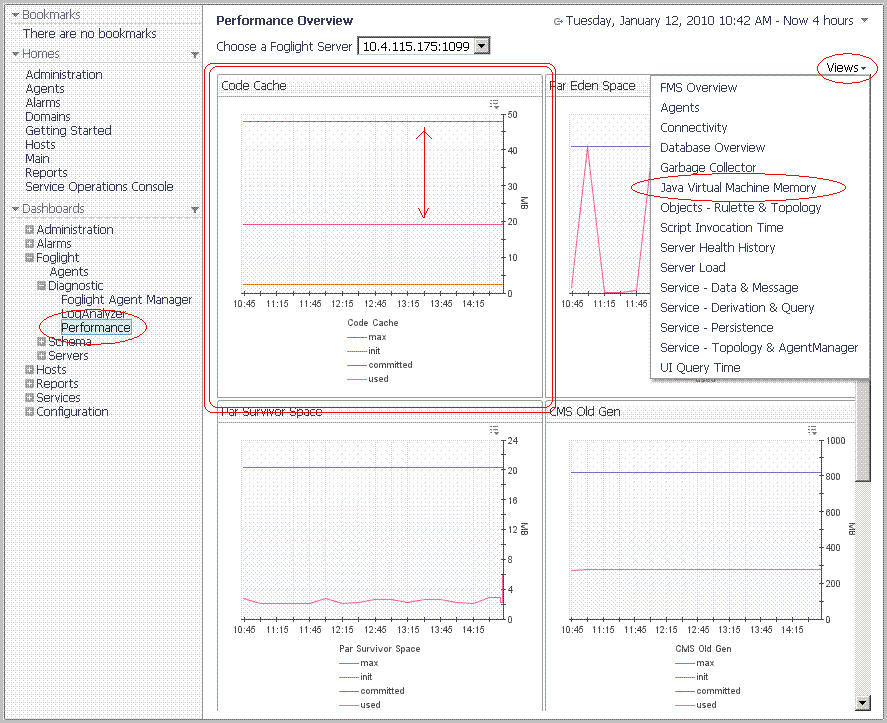887x723 pixels.
Task: Select Server Load from the Views menu
Action: click(x=692, y=268)
